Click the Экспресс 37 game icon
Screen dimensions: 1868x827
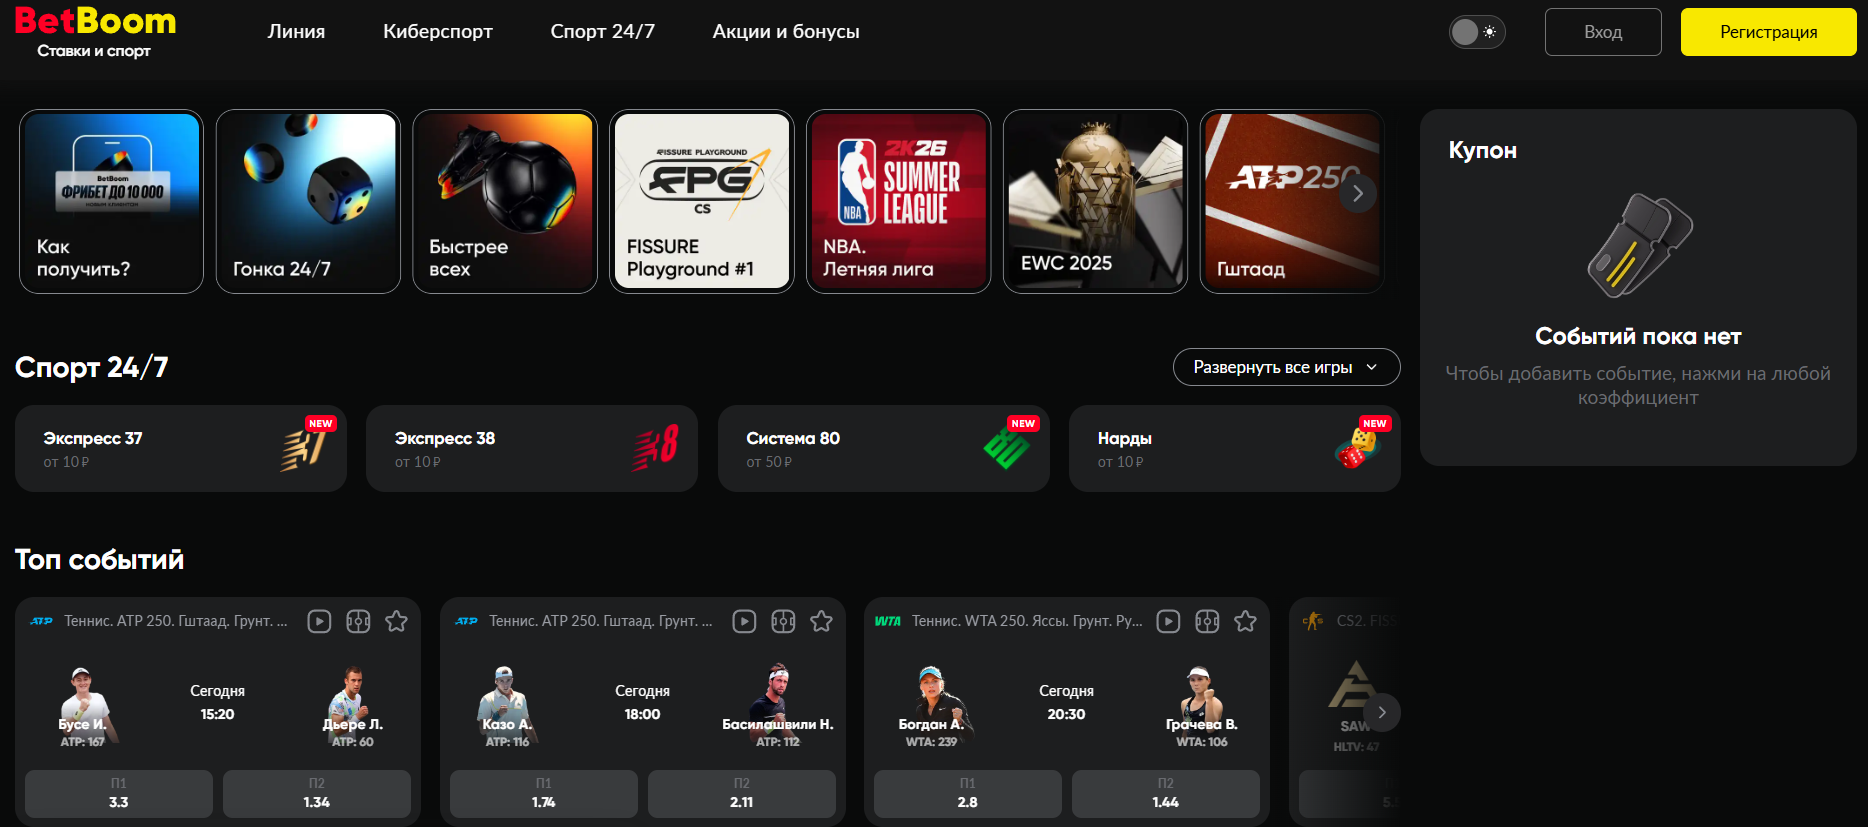click(303, 449)
